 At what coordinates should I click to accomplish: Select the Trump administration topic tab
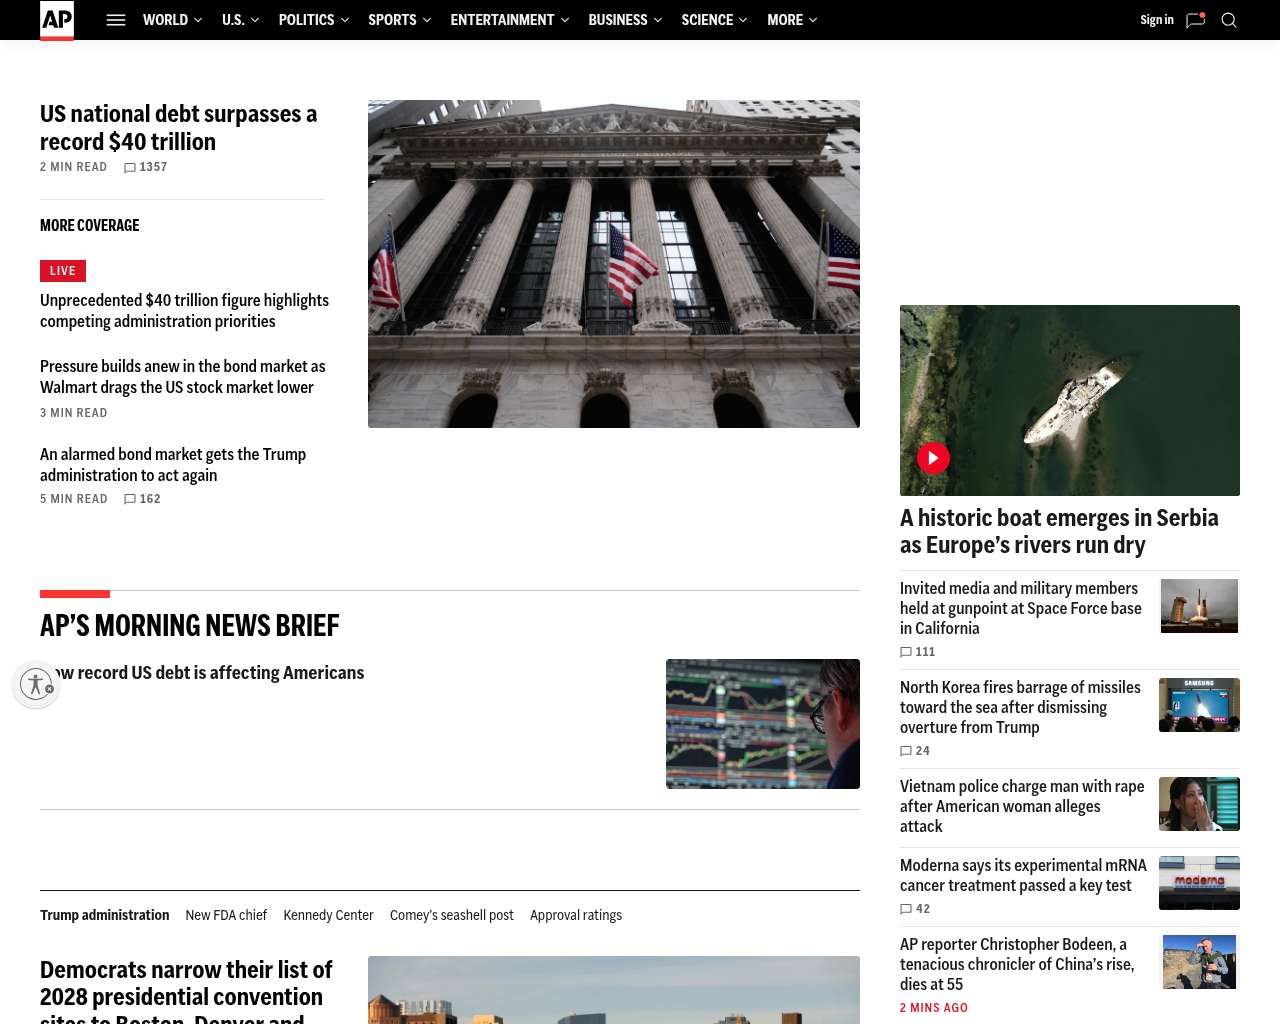tap(105, 915)
